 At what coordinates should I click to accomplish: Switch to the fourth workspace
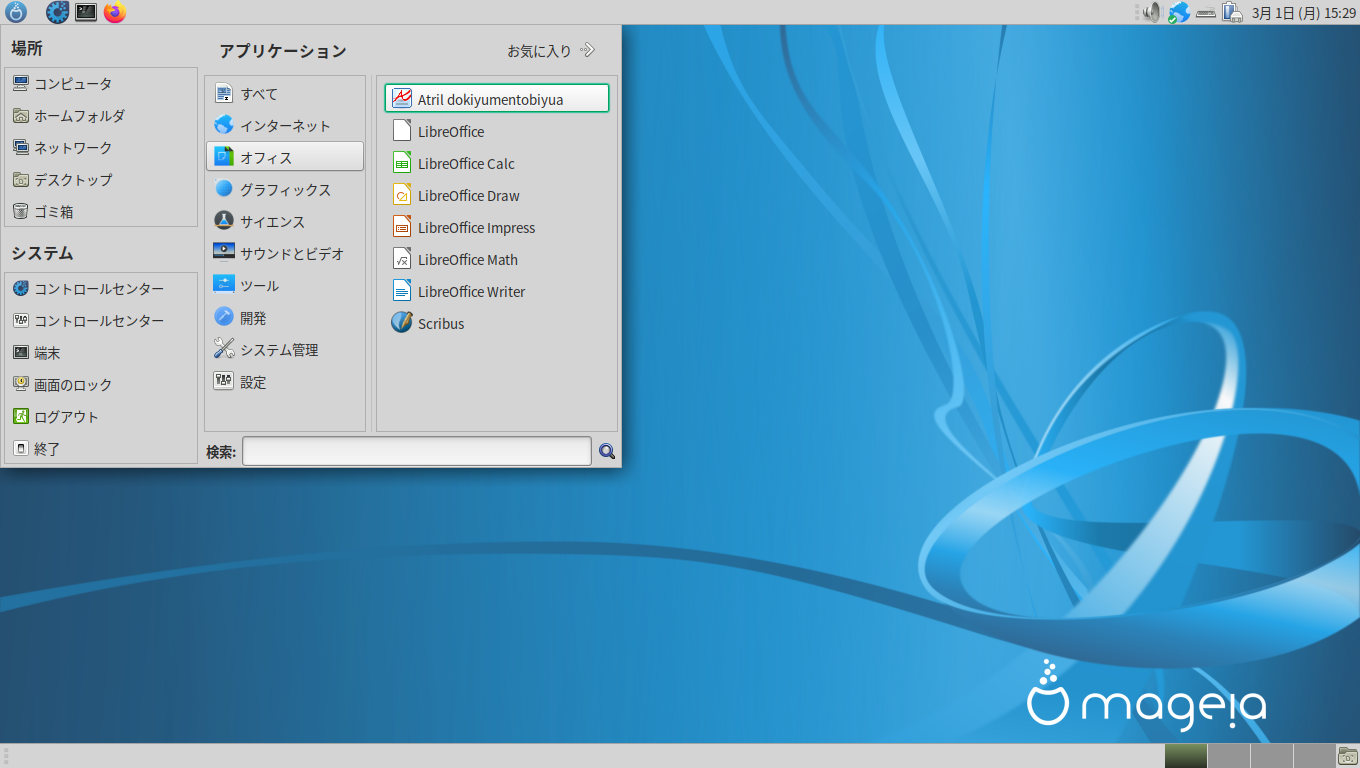click(1315, 756)
